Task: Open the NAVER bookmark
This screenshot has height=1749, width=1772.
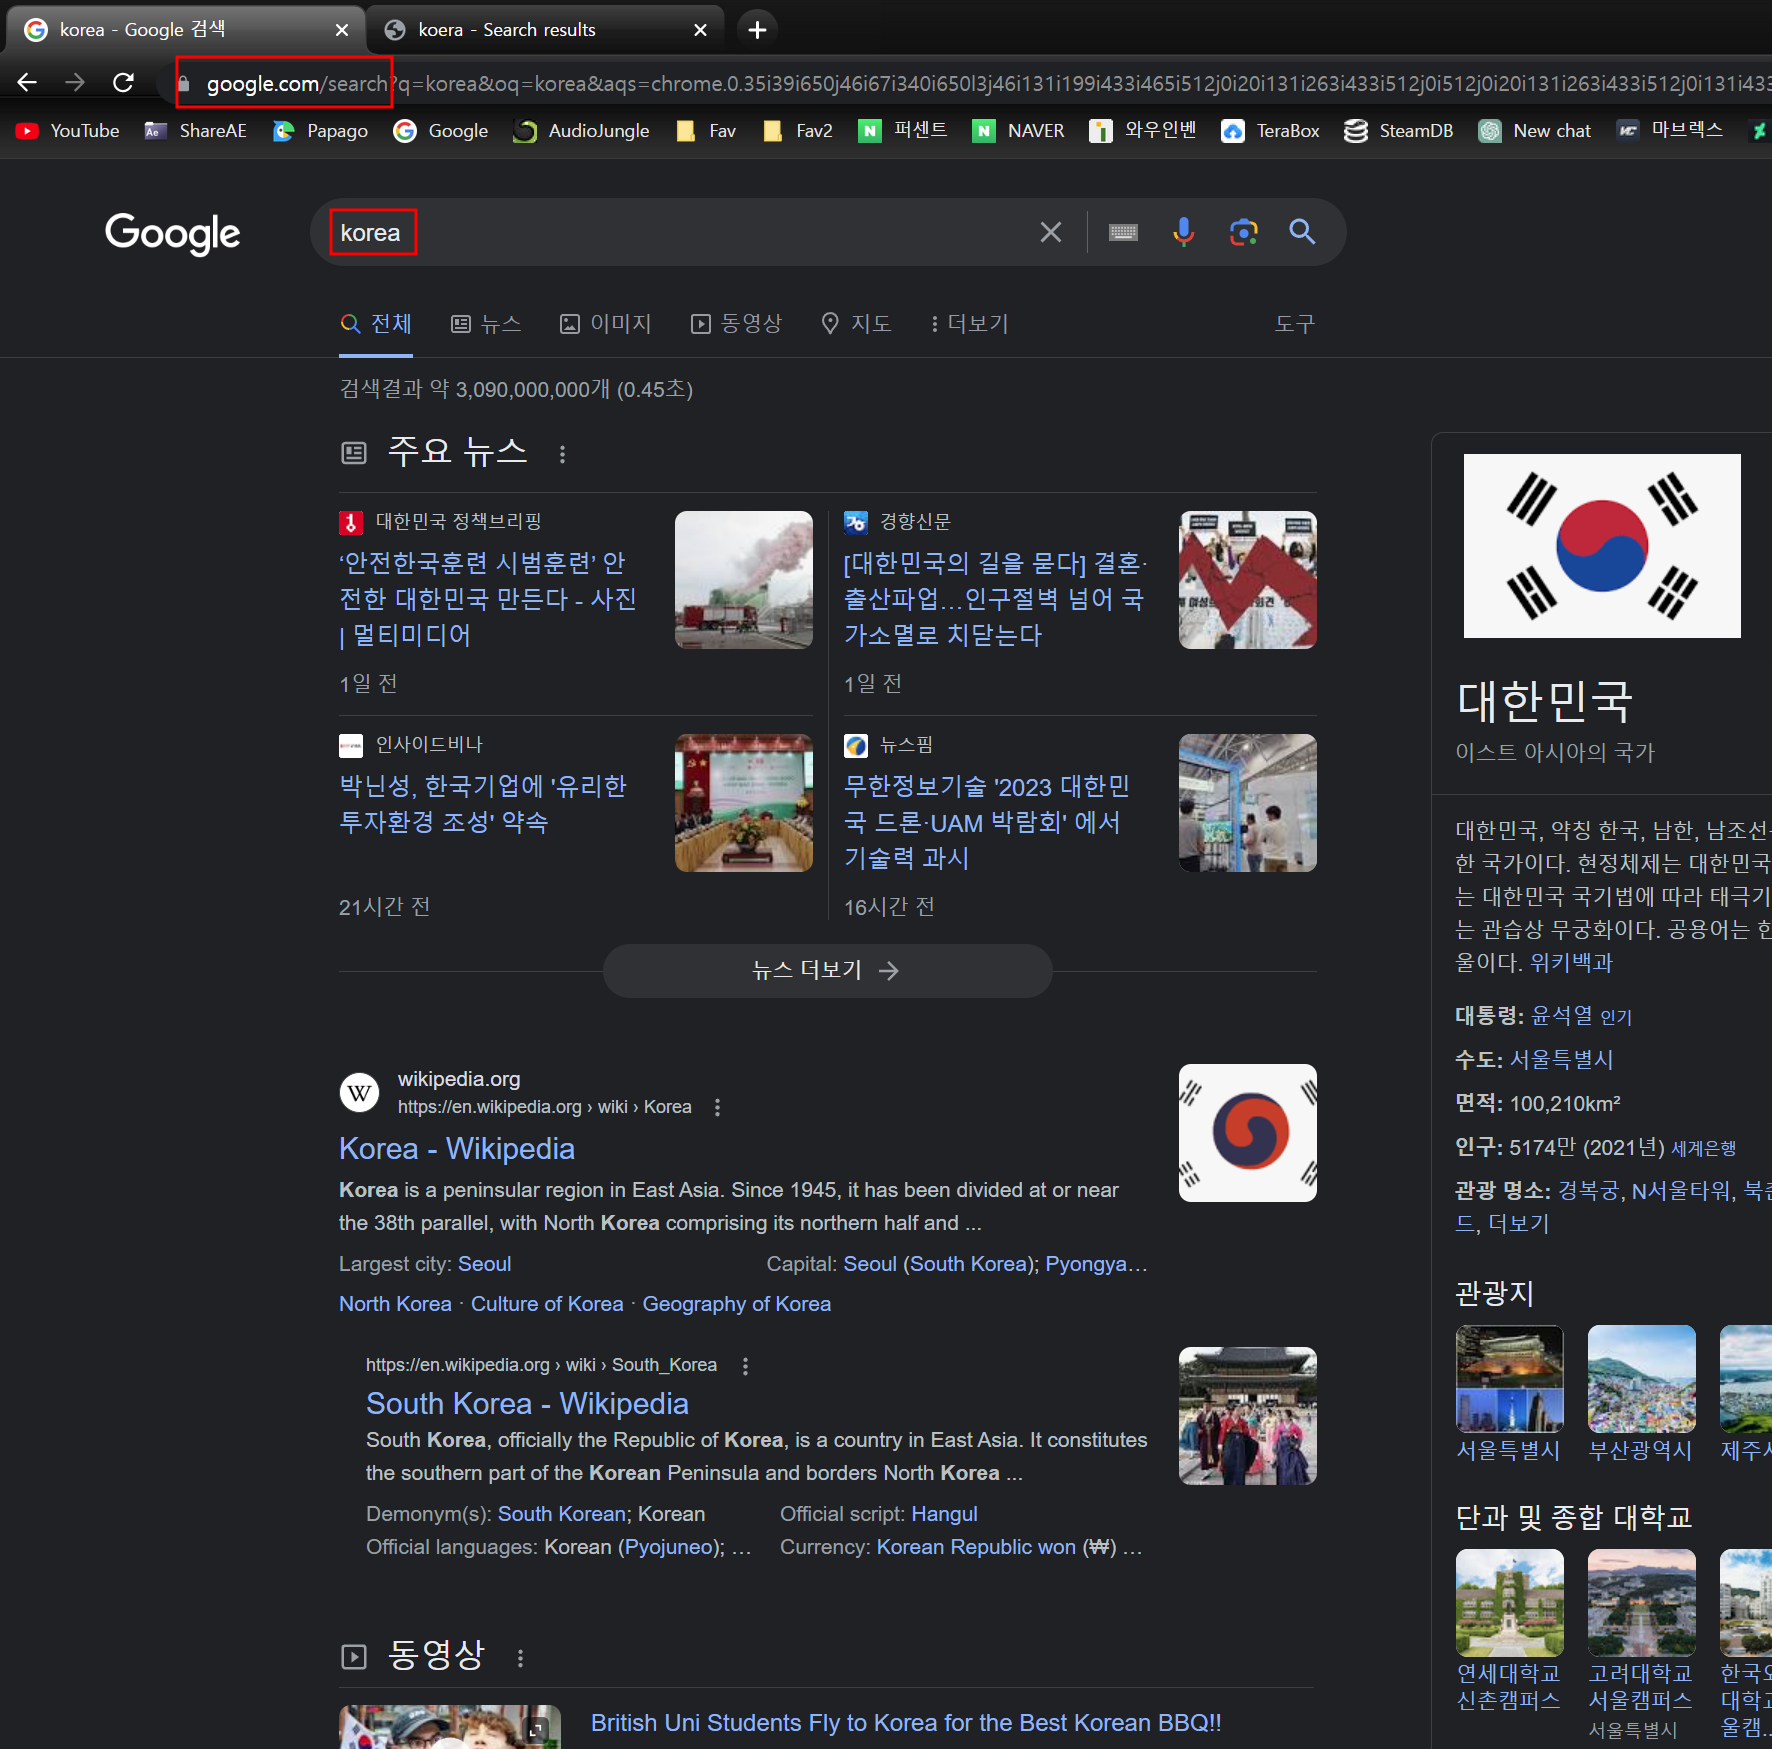Action: 1018,131
